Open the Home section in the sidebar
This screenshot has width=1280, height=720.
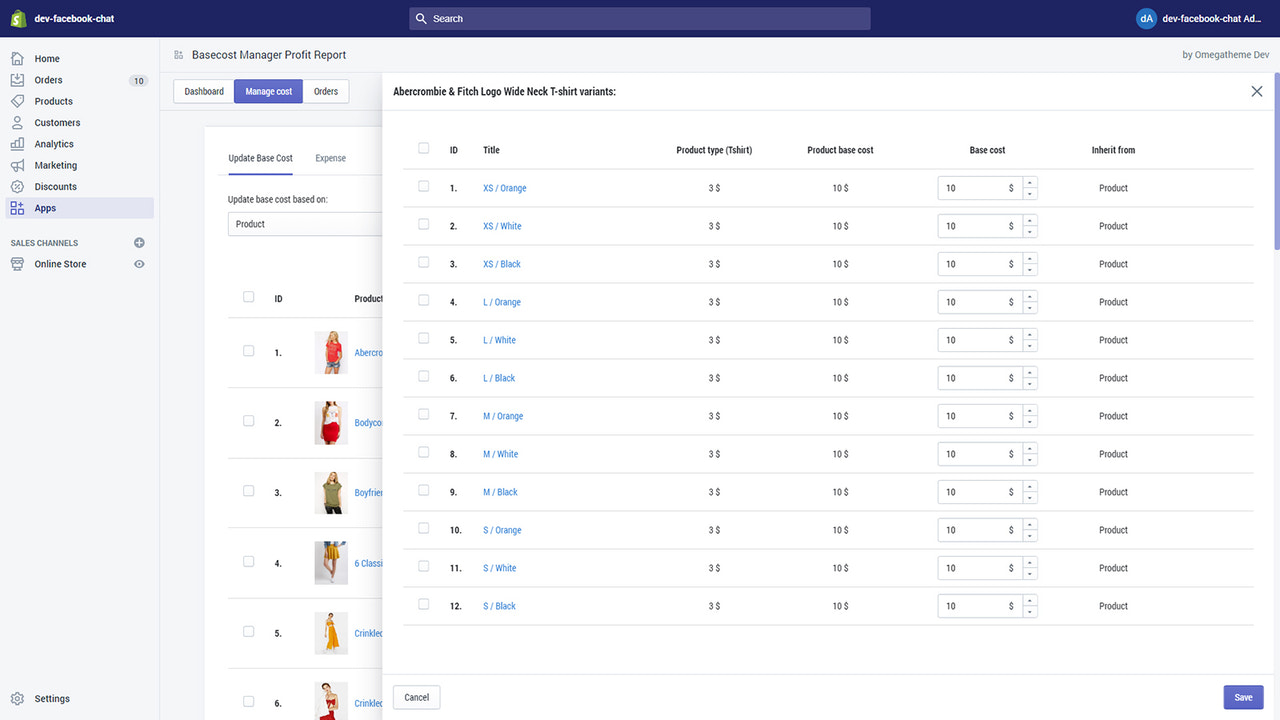[x=45, y=58]
